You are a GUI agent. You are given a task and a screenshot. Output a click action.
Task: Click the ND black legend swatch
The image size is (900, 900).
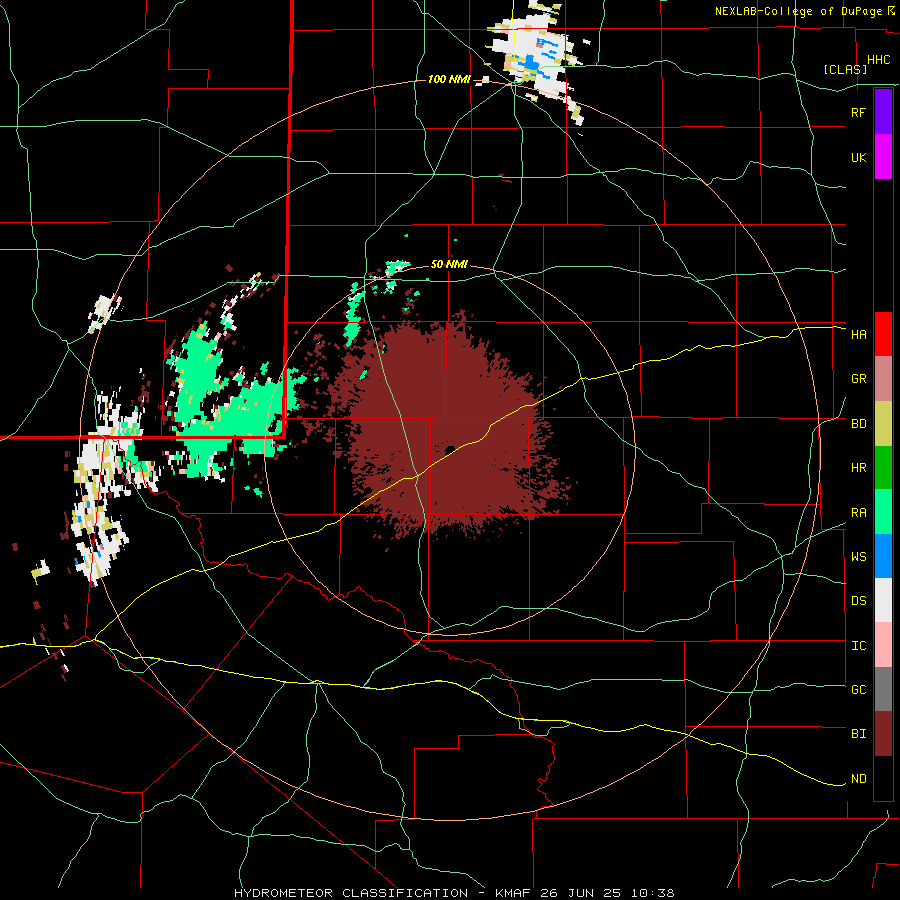(883, 778)
